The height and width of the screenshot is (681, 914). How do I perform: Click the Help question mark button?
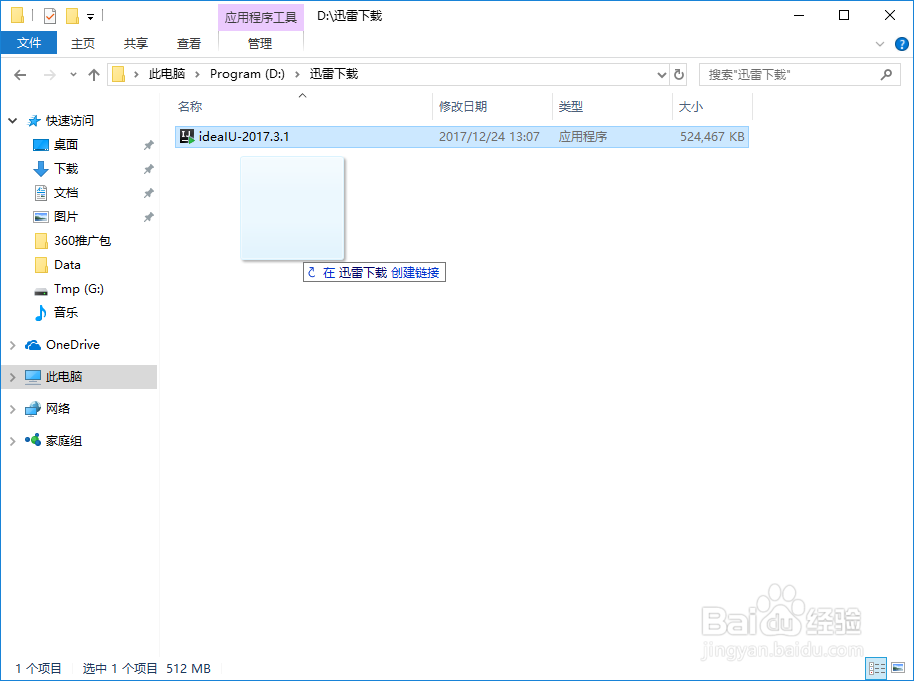pyautogui.click(x=901, y=43)
